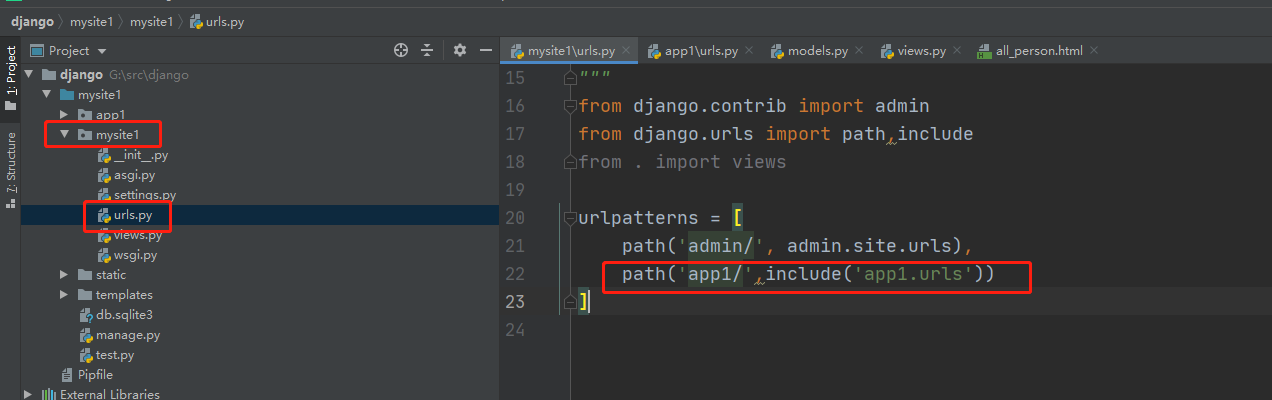Click the locate-in-project target icon

tap(401, 50)
